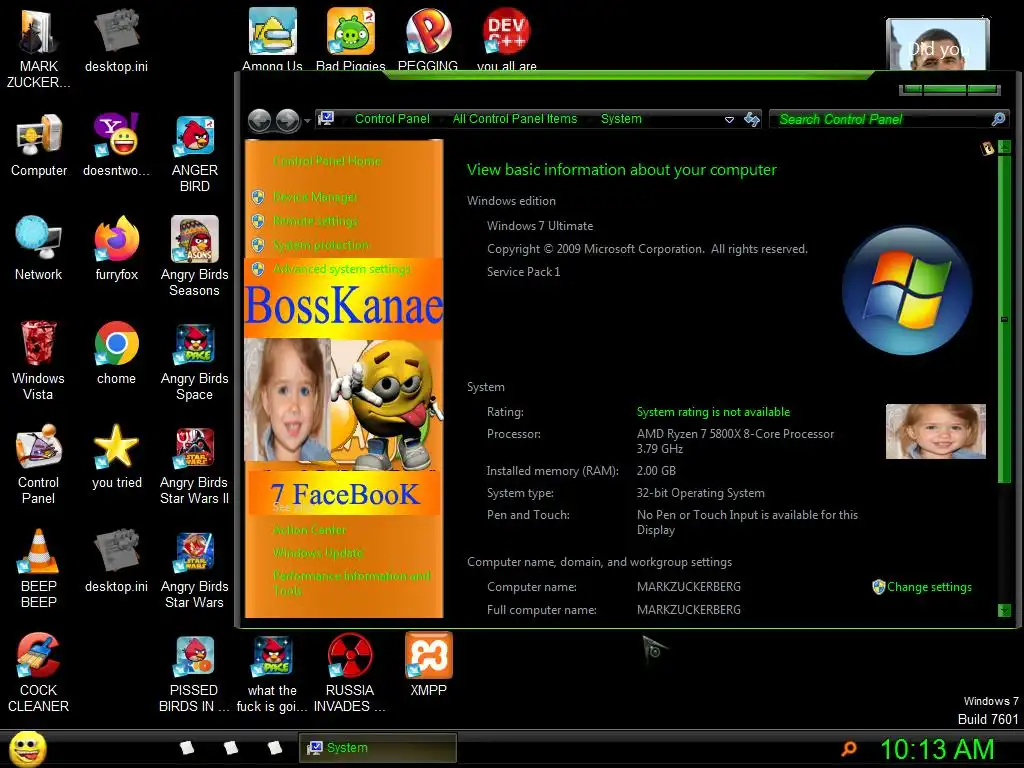This screenshot has height=768, width=1024.
Task: Open Action Center link
Action: [x=310, y=530]
